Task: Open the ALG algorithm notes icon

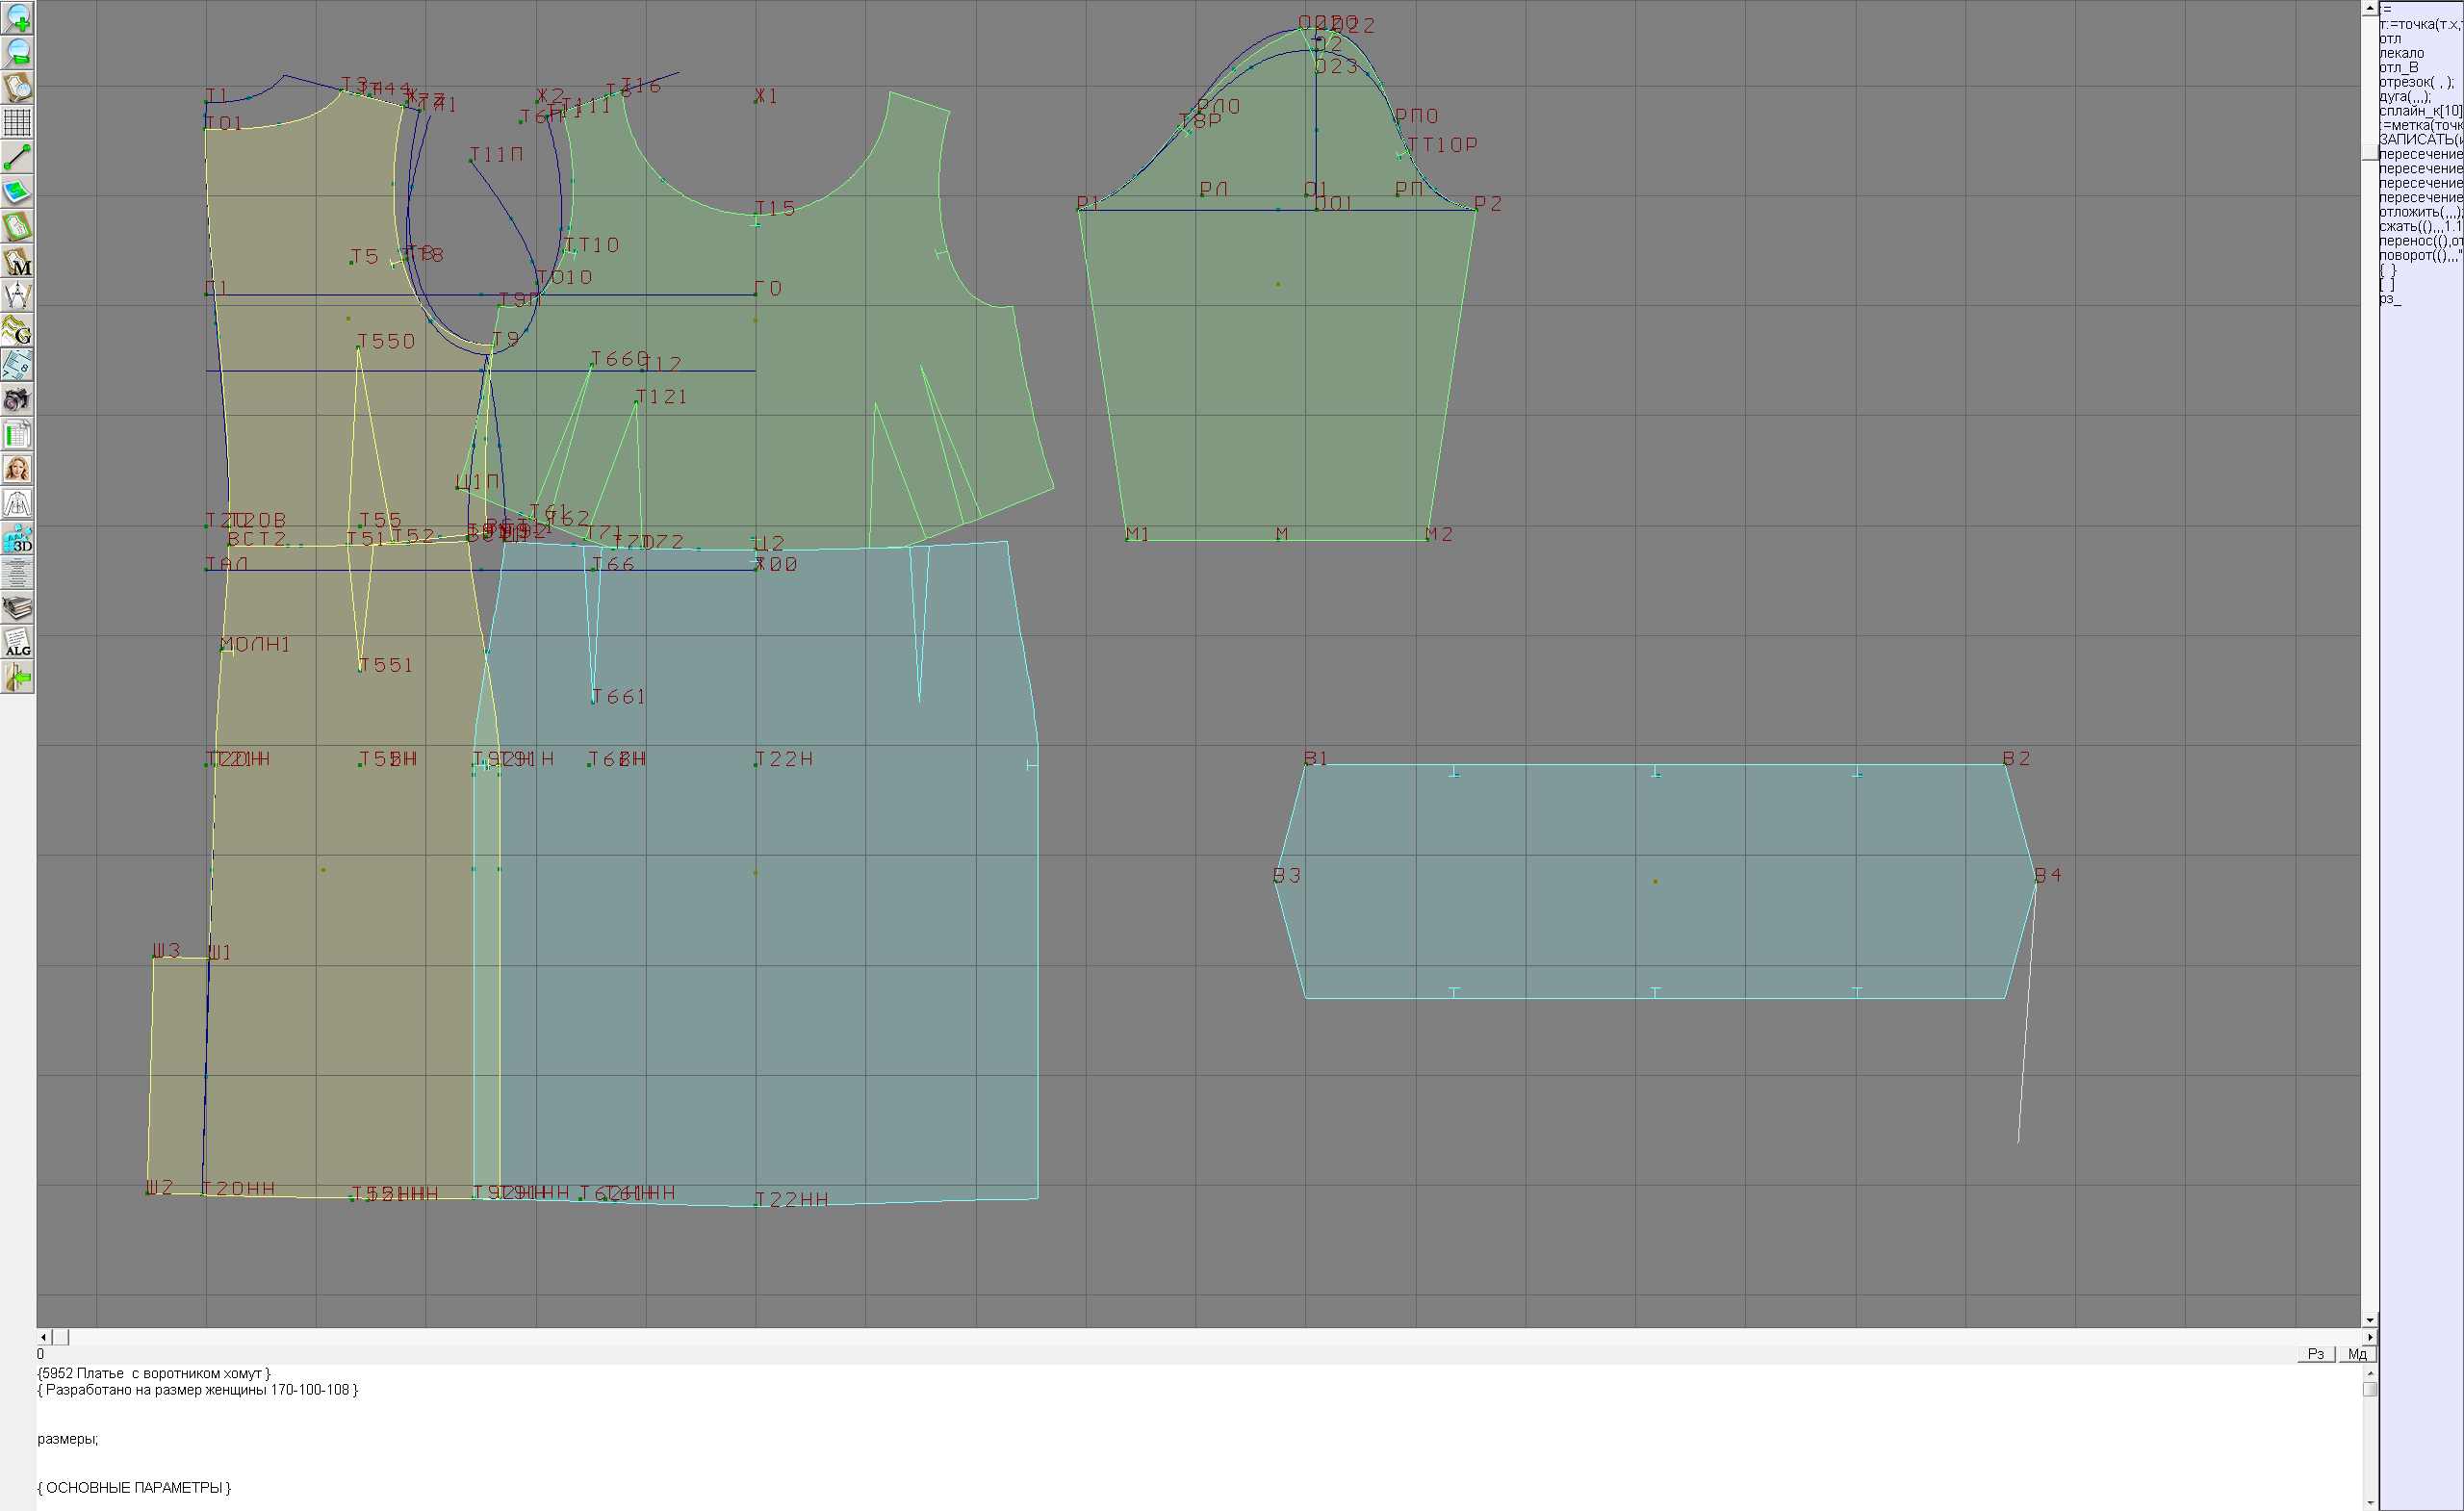Action: pyautogui.click(x=17, y=643)
